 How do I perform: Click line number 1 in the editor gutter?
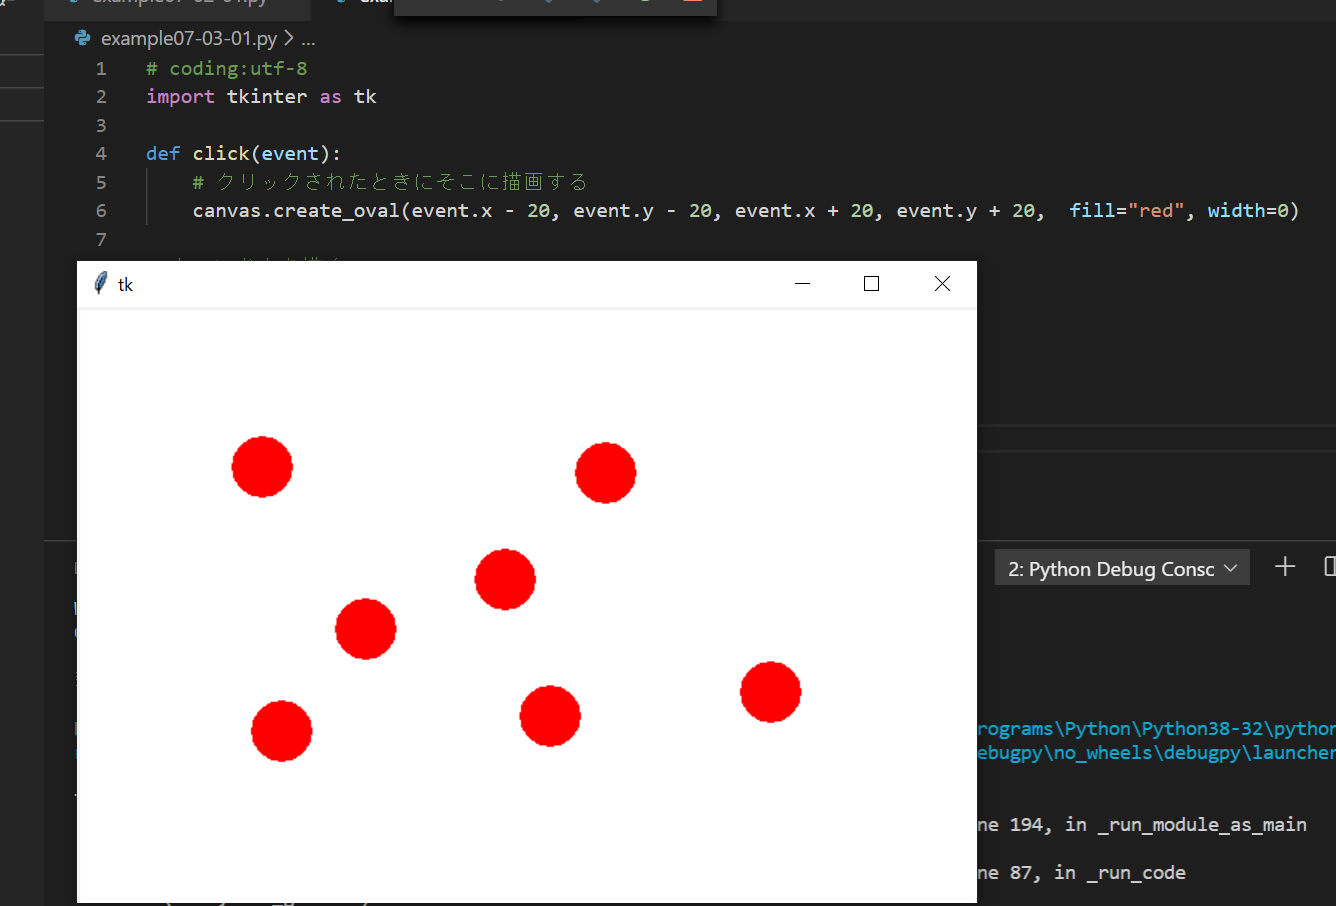101,69
